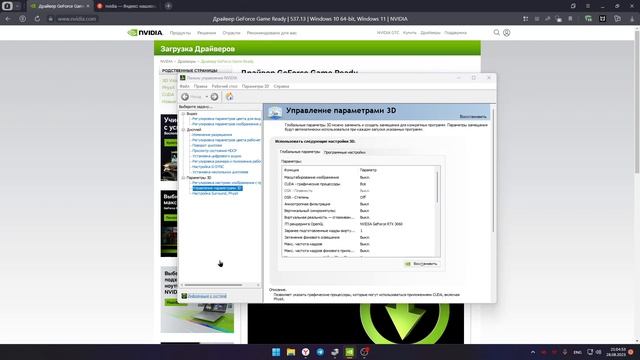Click the Back arrow in NVIDIA Control Panel toolbar
The width and height of the screenshot is (640, 360).
tap(185, 97)
